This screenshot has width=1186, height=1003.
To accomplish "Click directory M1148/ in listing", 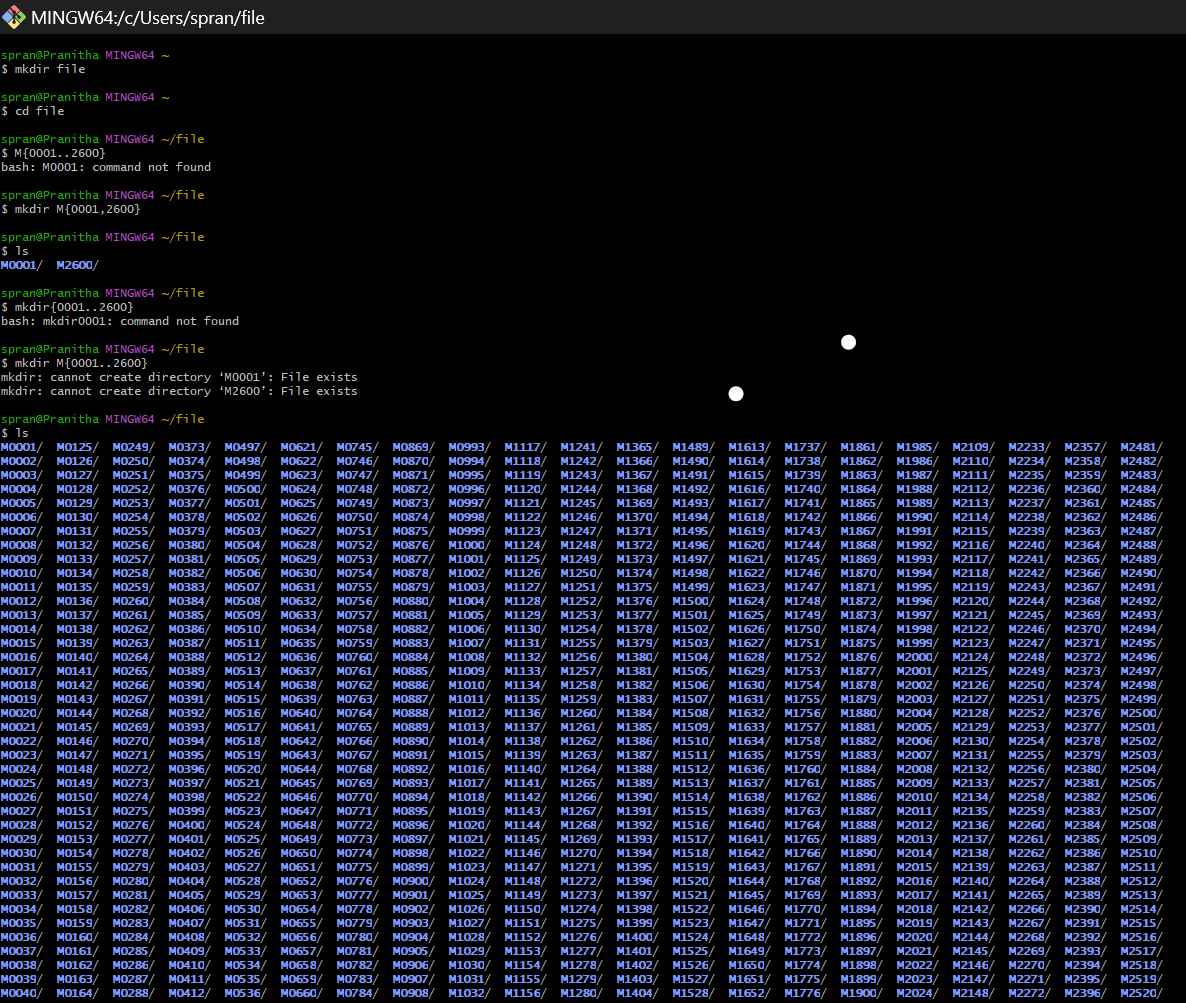I will click(x=525, y=880).
